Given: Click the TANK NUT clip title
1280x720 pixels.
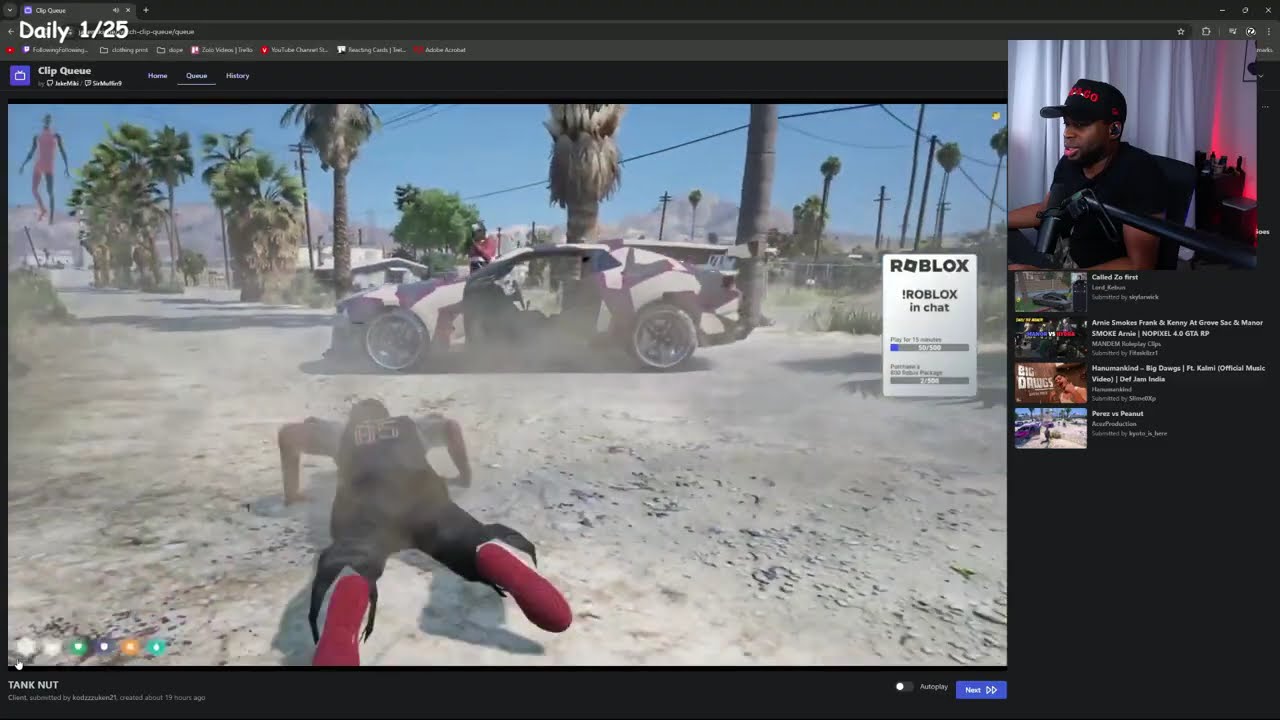Looking at the screenshot, I should [x=33, y=685].
